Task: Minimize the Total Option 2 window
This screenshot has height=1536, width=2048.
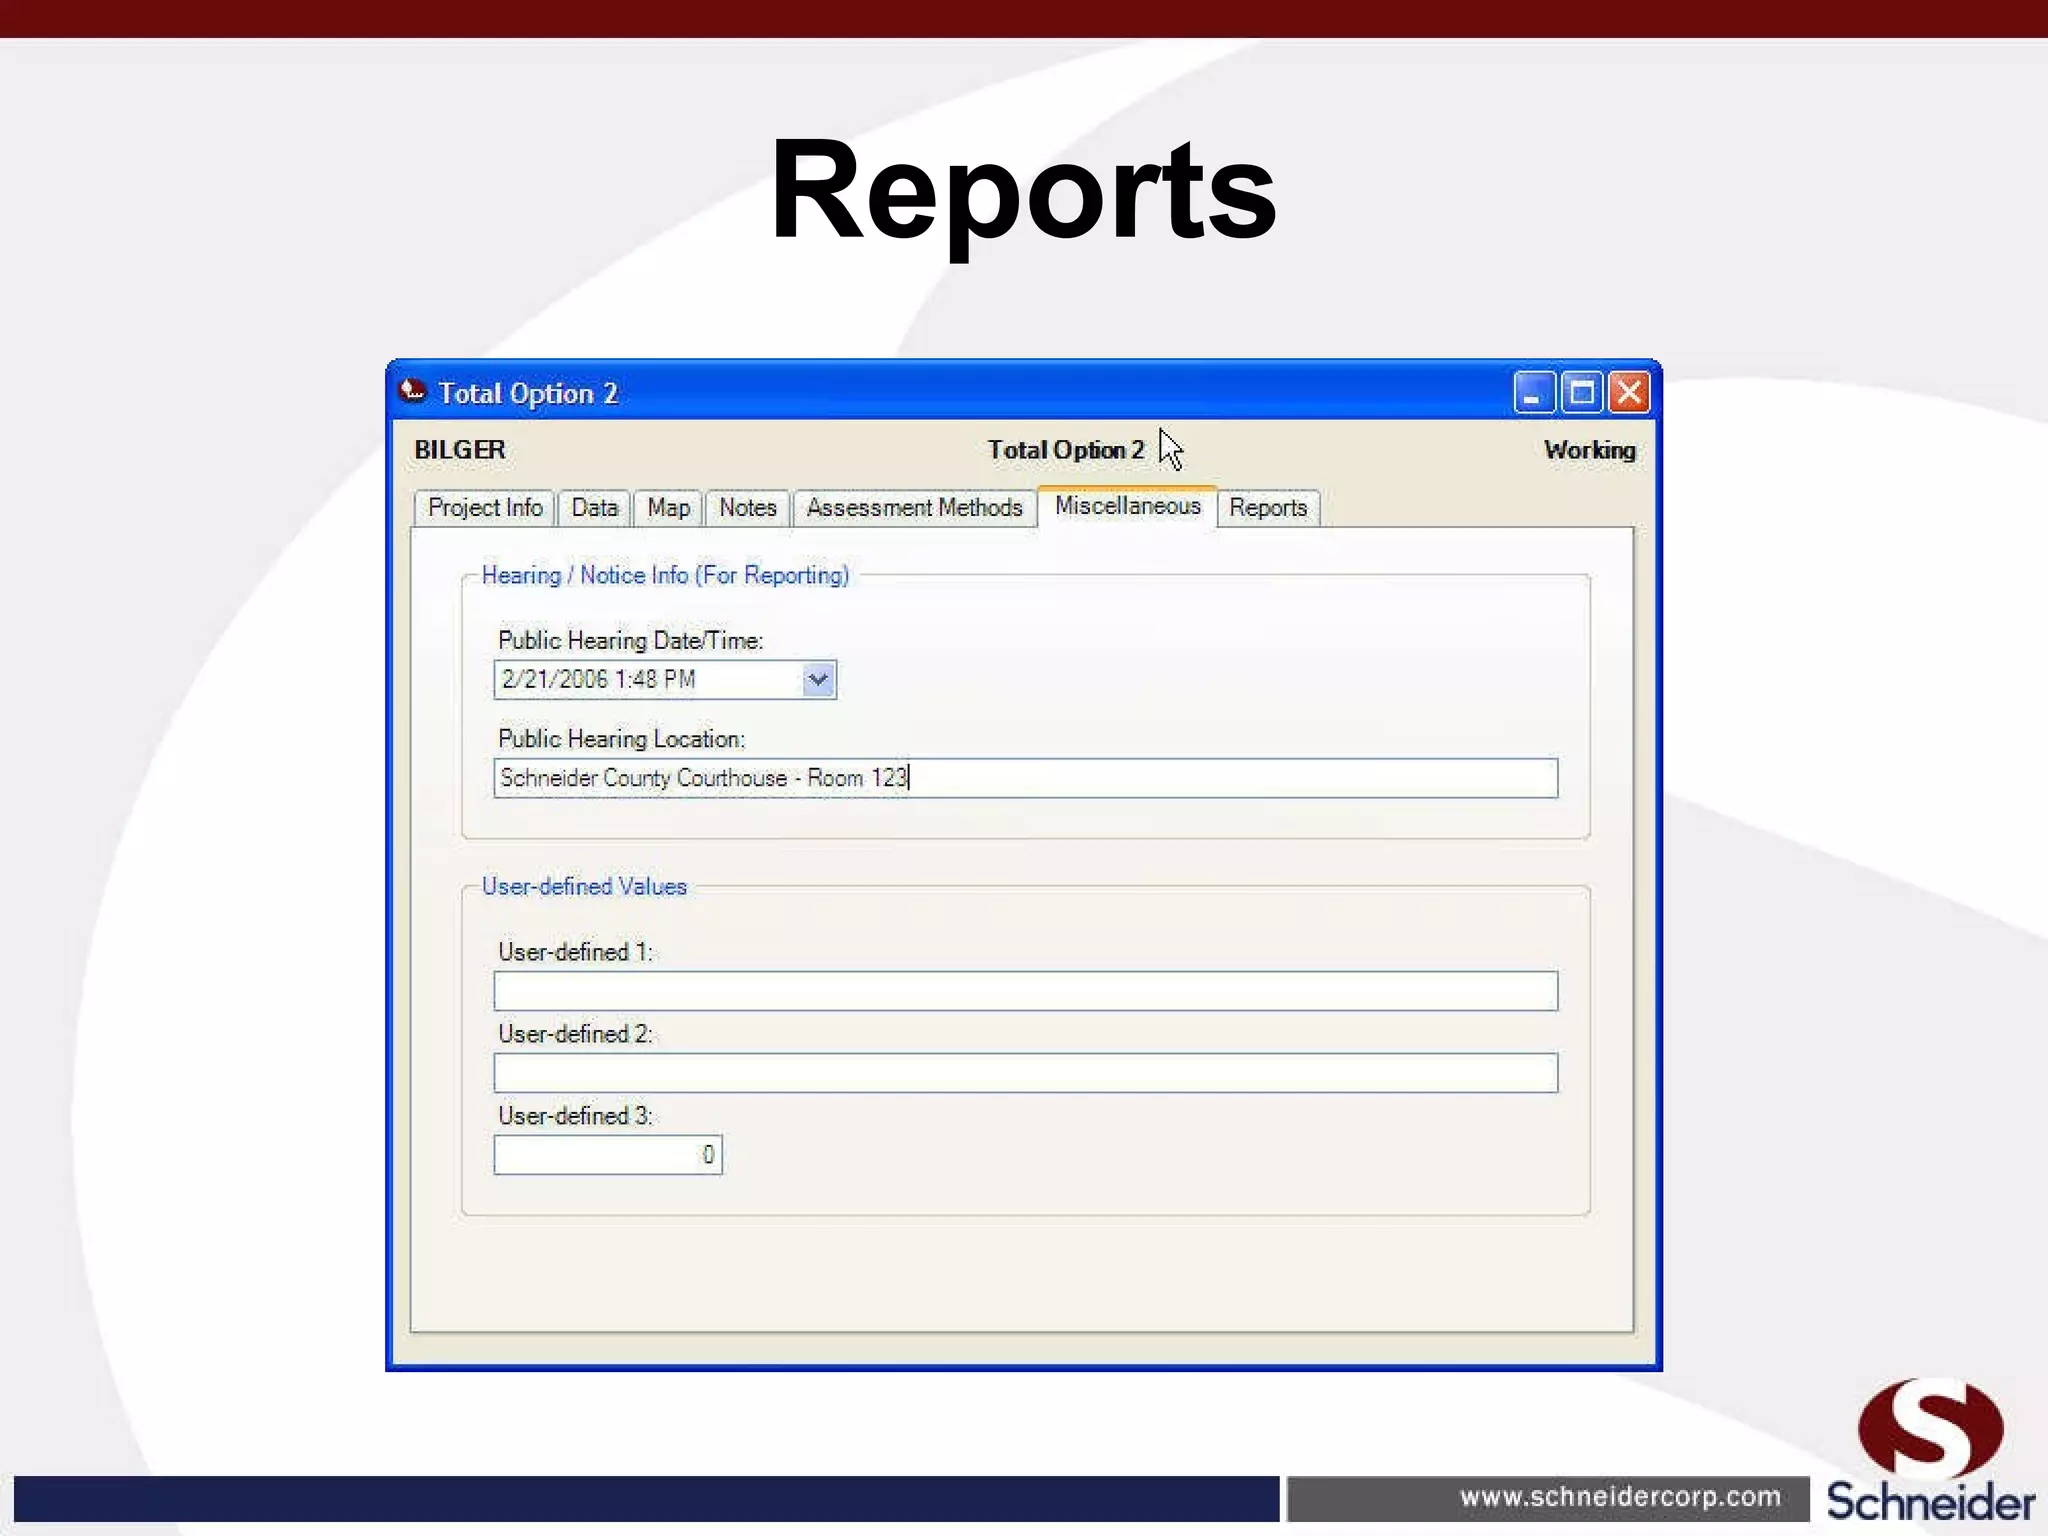Action: point(1533,392)
